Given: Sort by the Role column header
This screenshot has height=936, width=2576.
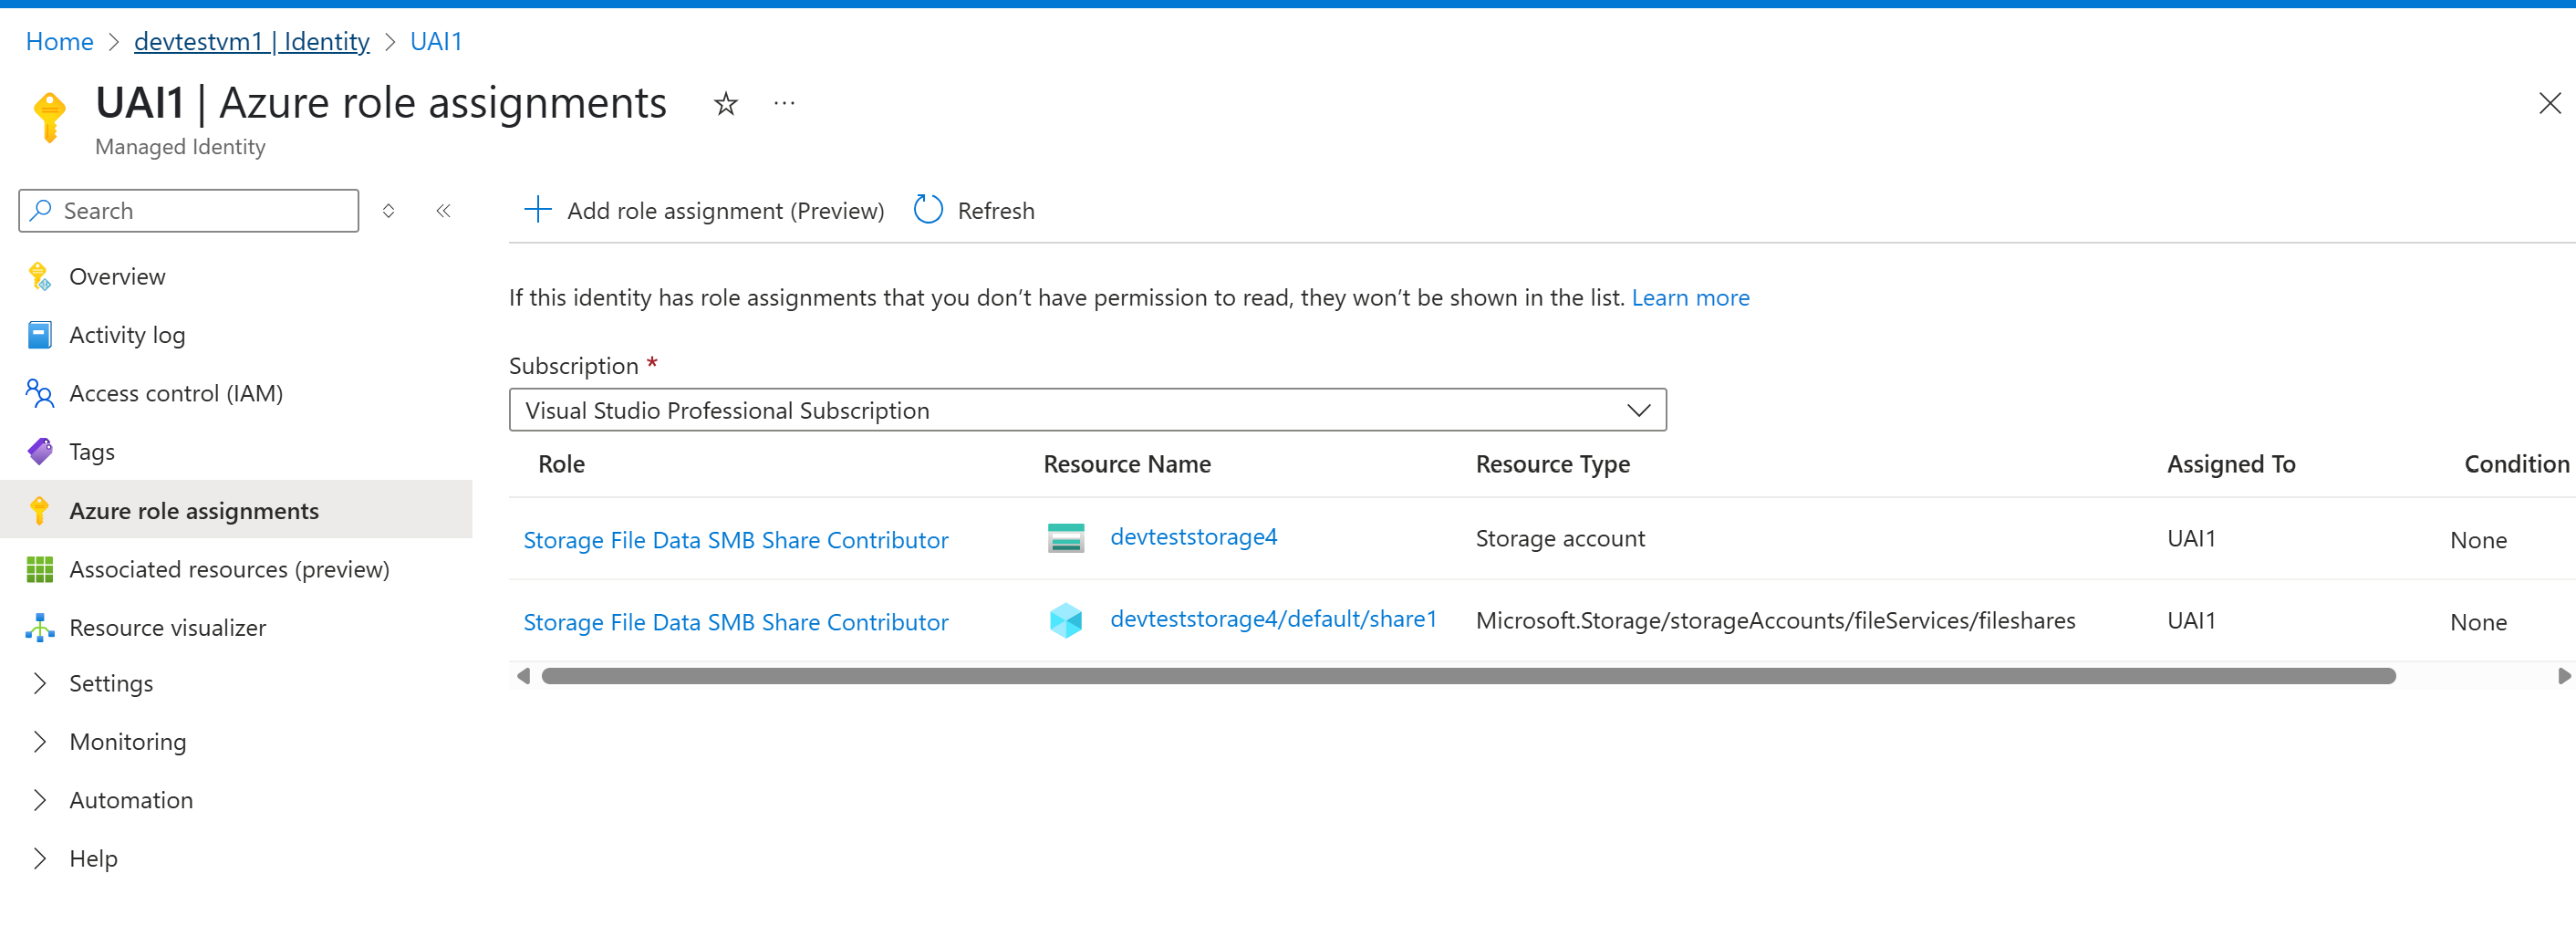Looking at the screenshot, I should click(x=561, y=464).
